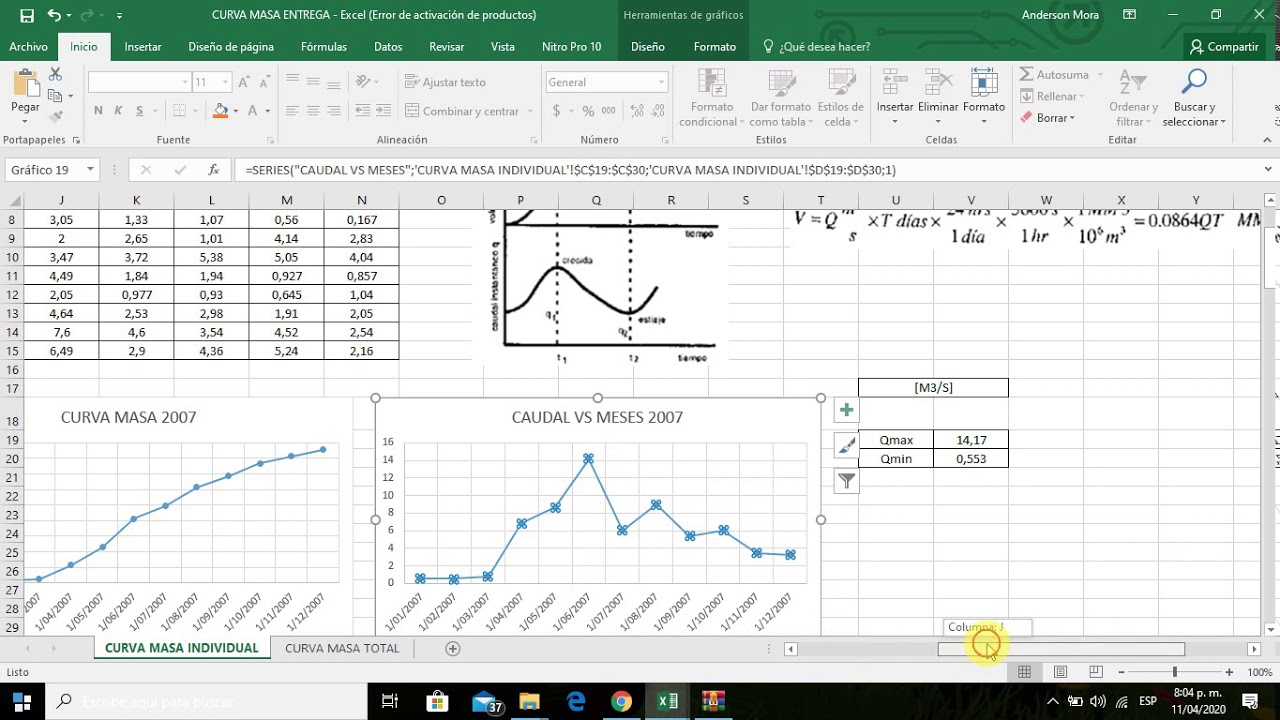Image resolution: width=1280 pixels, height=720 pixels.
Task: Switch to Page Layout view in status bar
Action: pyautogui.click(x=1060, y=672)
